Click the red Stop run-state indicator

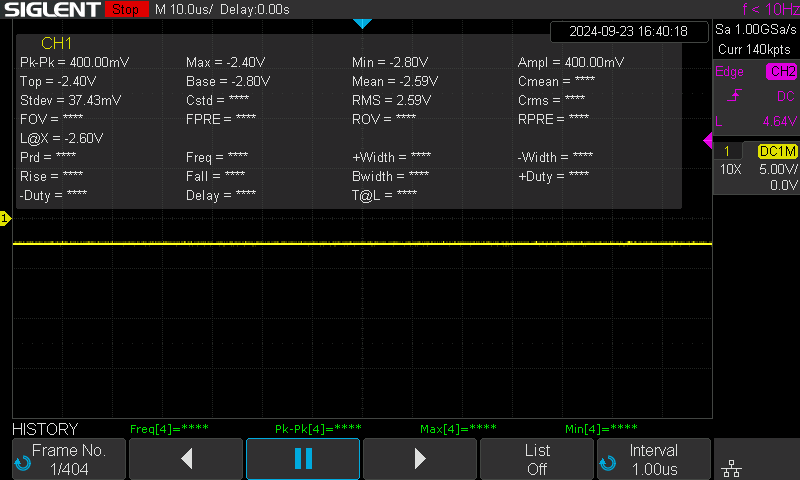coord(125,9)
